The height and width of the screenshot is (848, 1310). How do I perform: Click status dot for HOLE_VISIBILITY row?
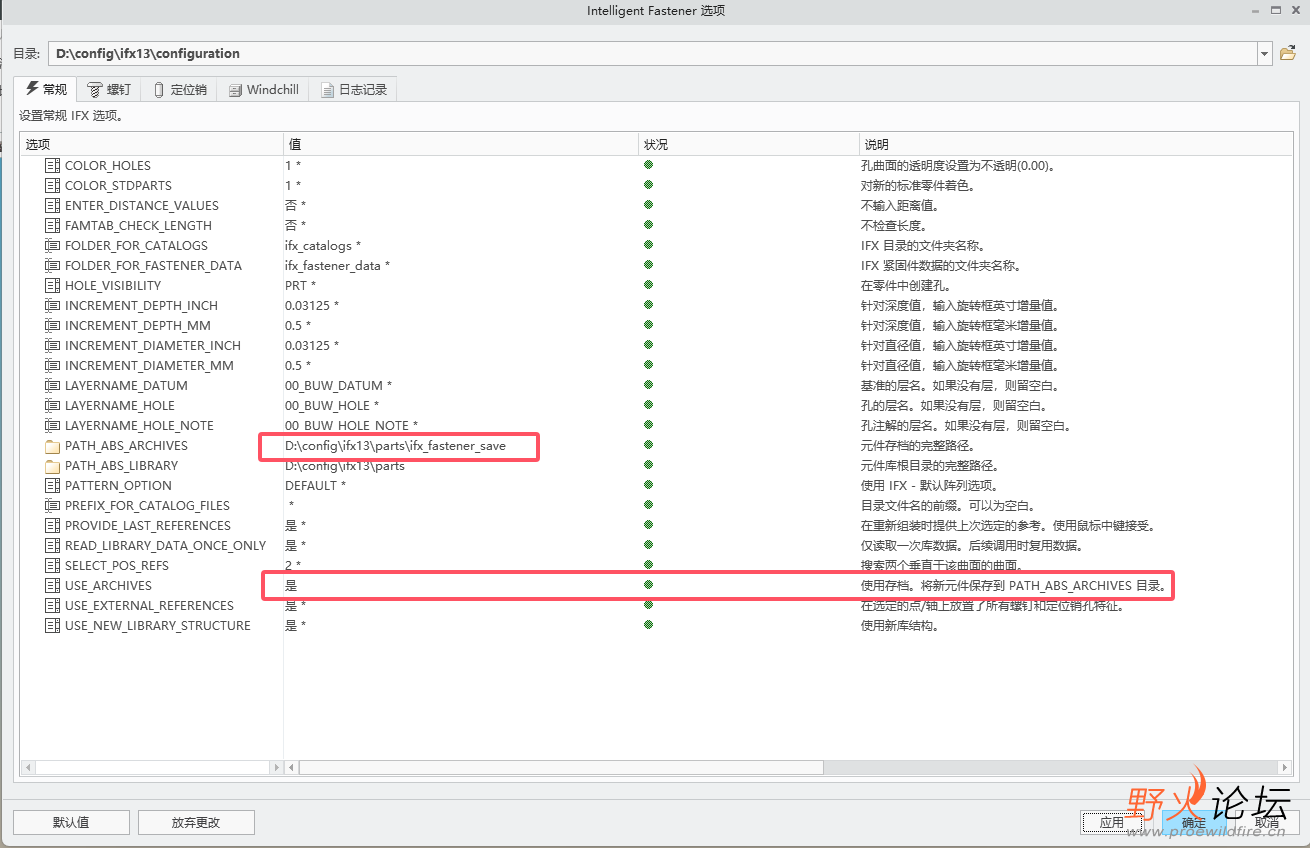coord(648,285)
